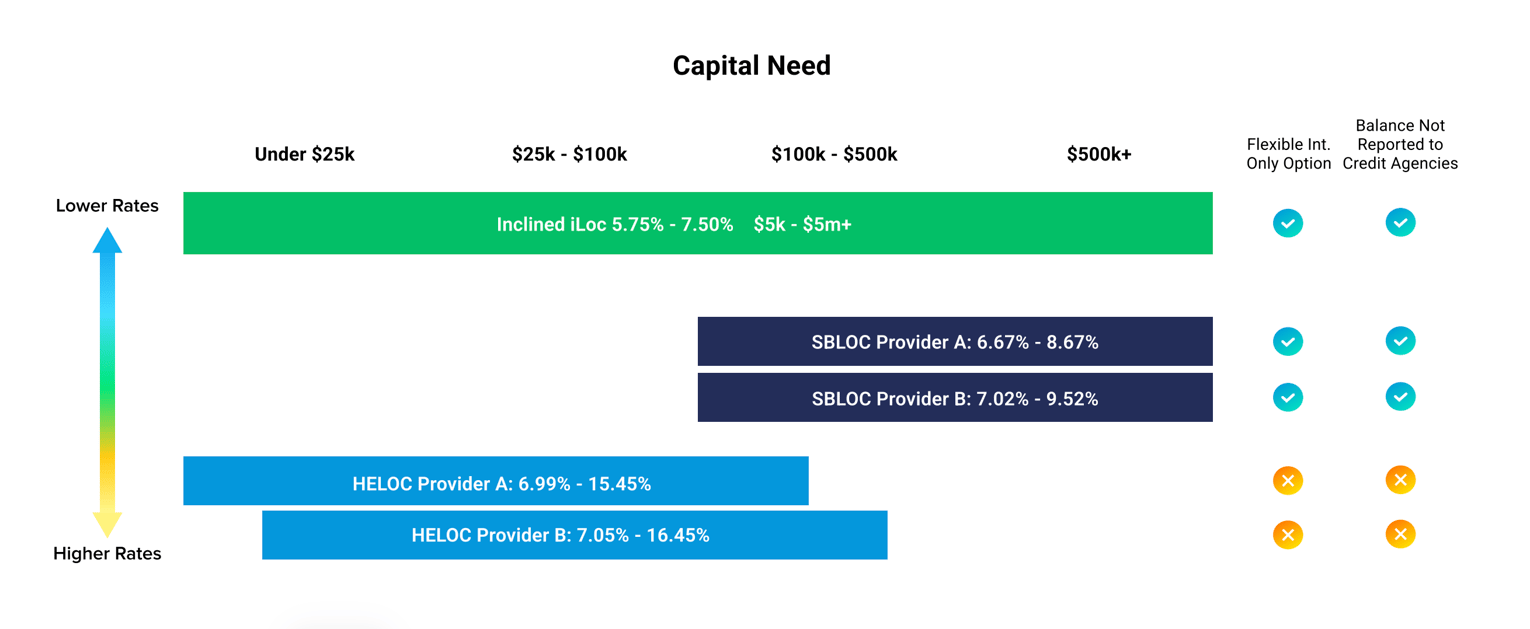Click the HELOC Provider A rate bar
This screenshot has width=1530, height=629.
495,482
